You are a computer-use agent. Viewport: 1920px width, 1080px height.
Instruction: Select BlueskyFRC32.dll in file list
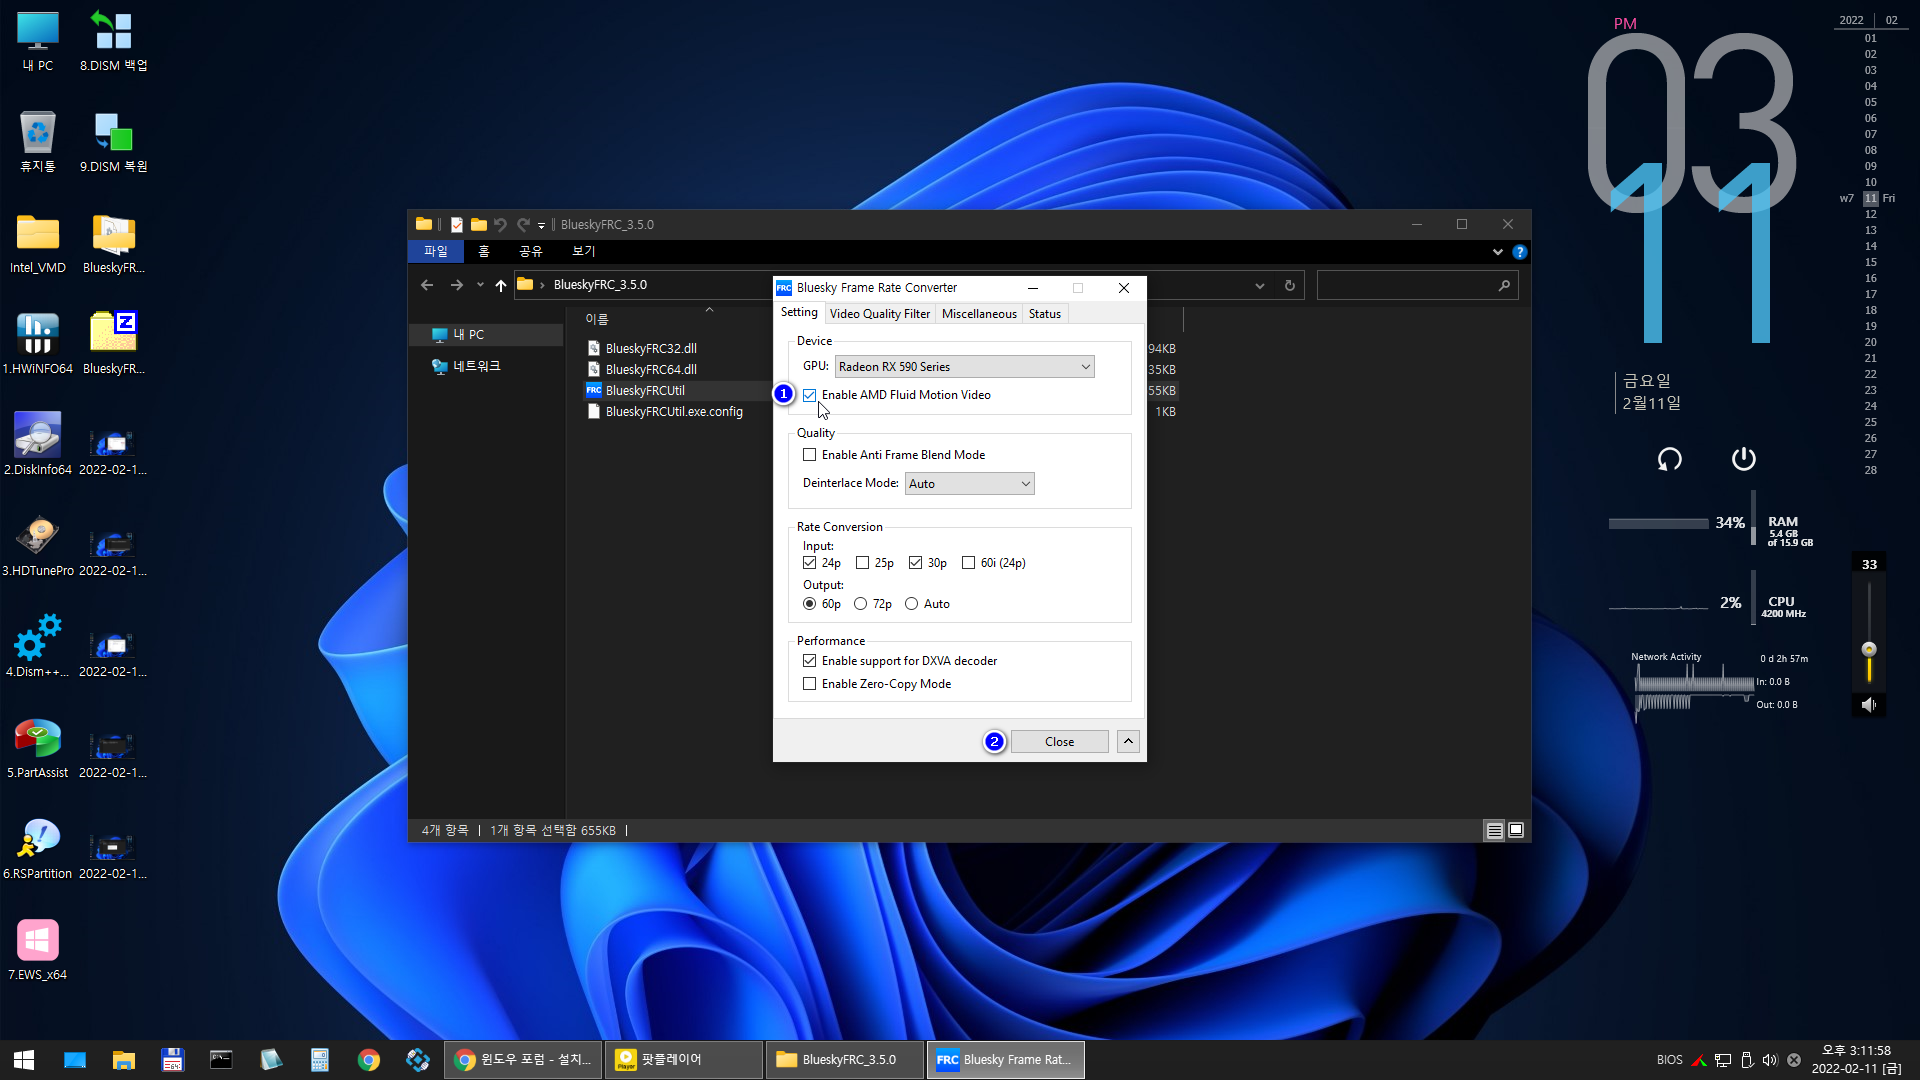click(651, 349)
